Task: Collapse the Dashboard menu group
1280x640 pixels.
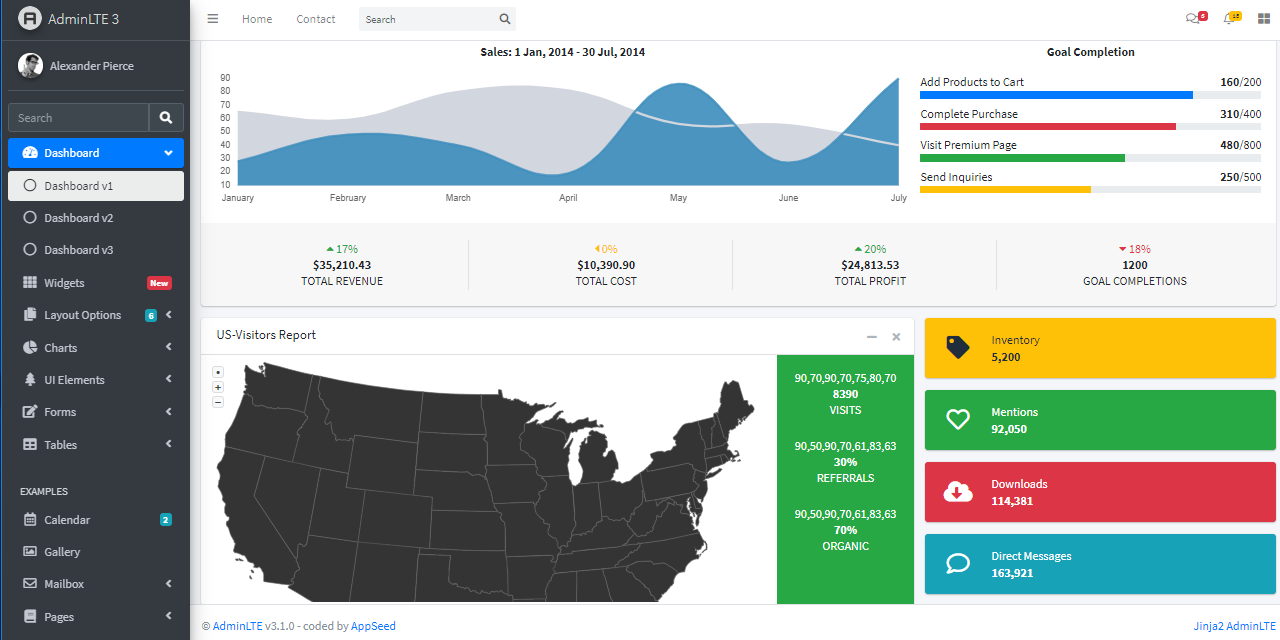Action: coord(96,153)
